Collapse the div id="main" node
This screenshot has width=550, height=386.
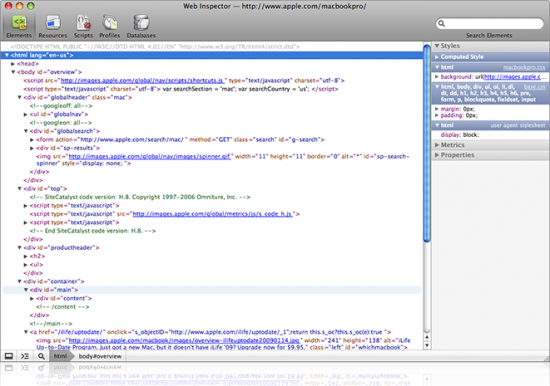(x=26, y=290)
